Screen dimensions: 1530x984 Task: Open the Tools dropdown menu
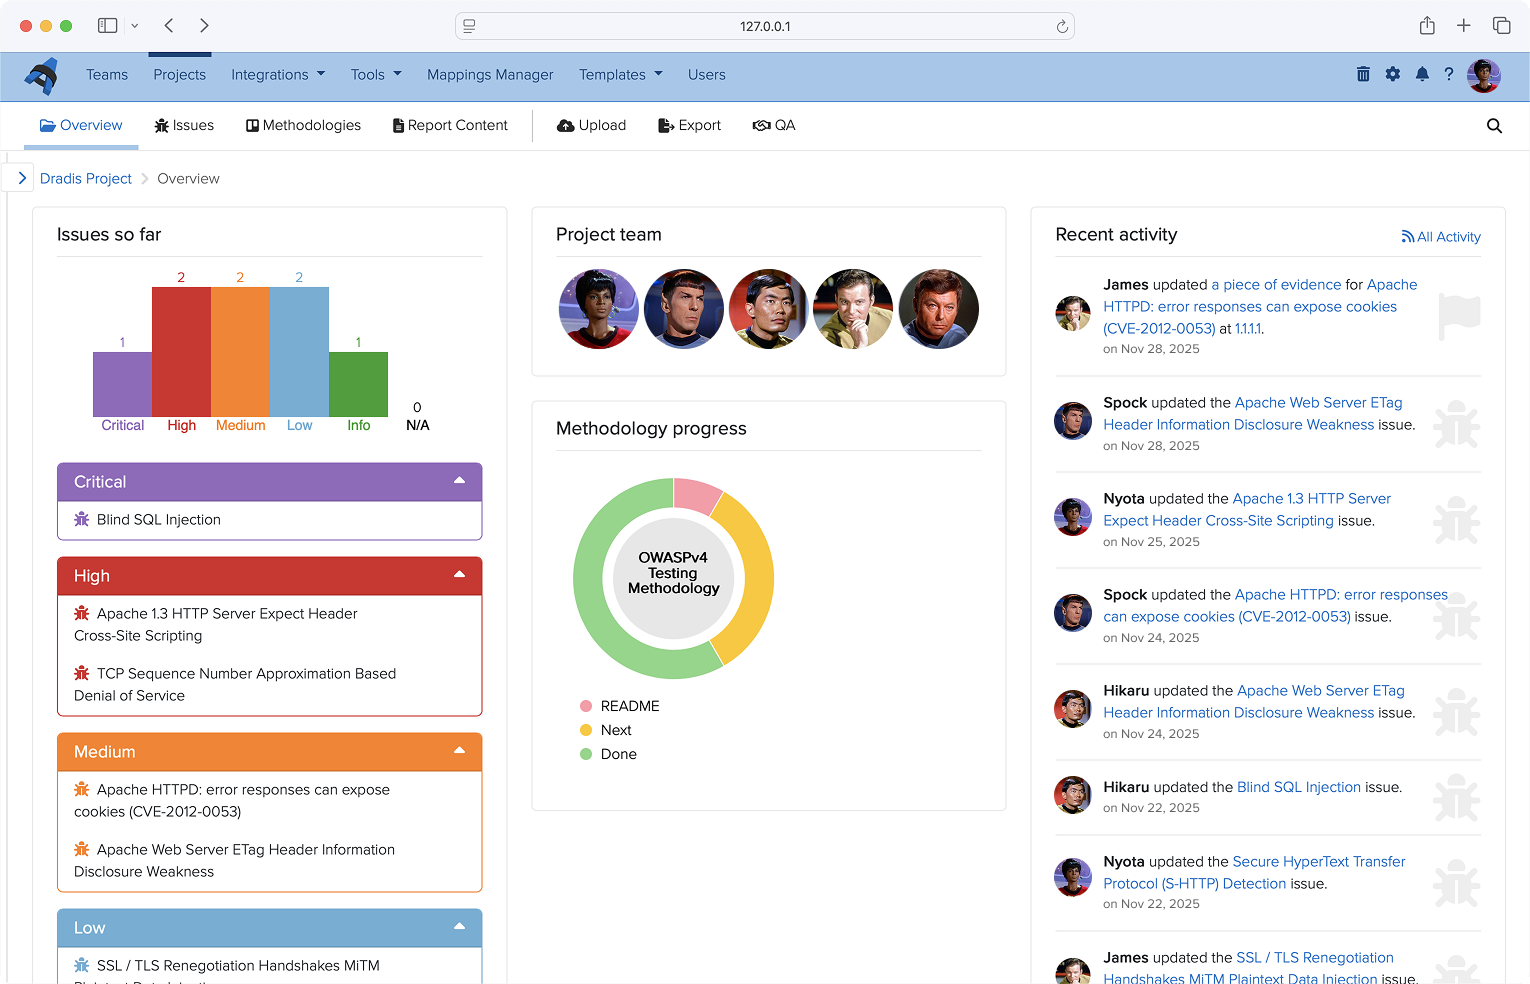375,74
